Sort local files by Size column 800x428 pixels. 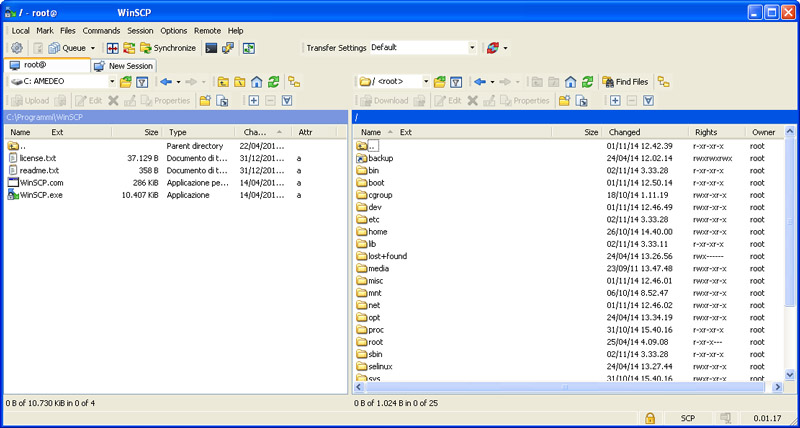pos(137,132)
